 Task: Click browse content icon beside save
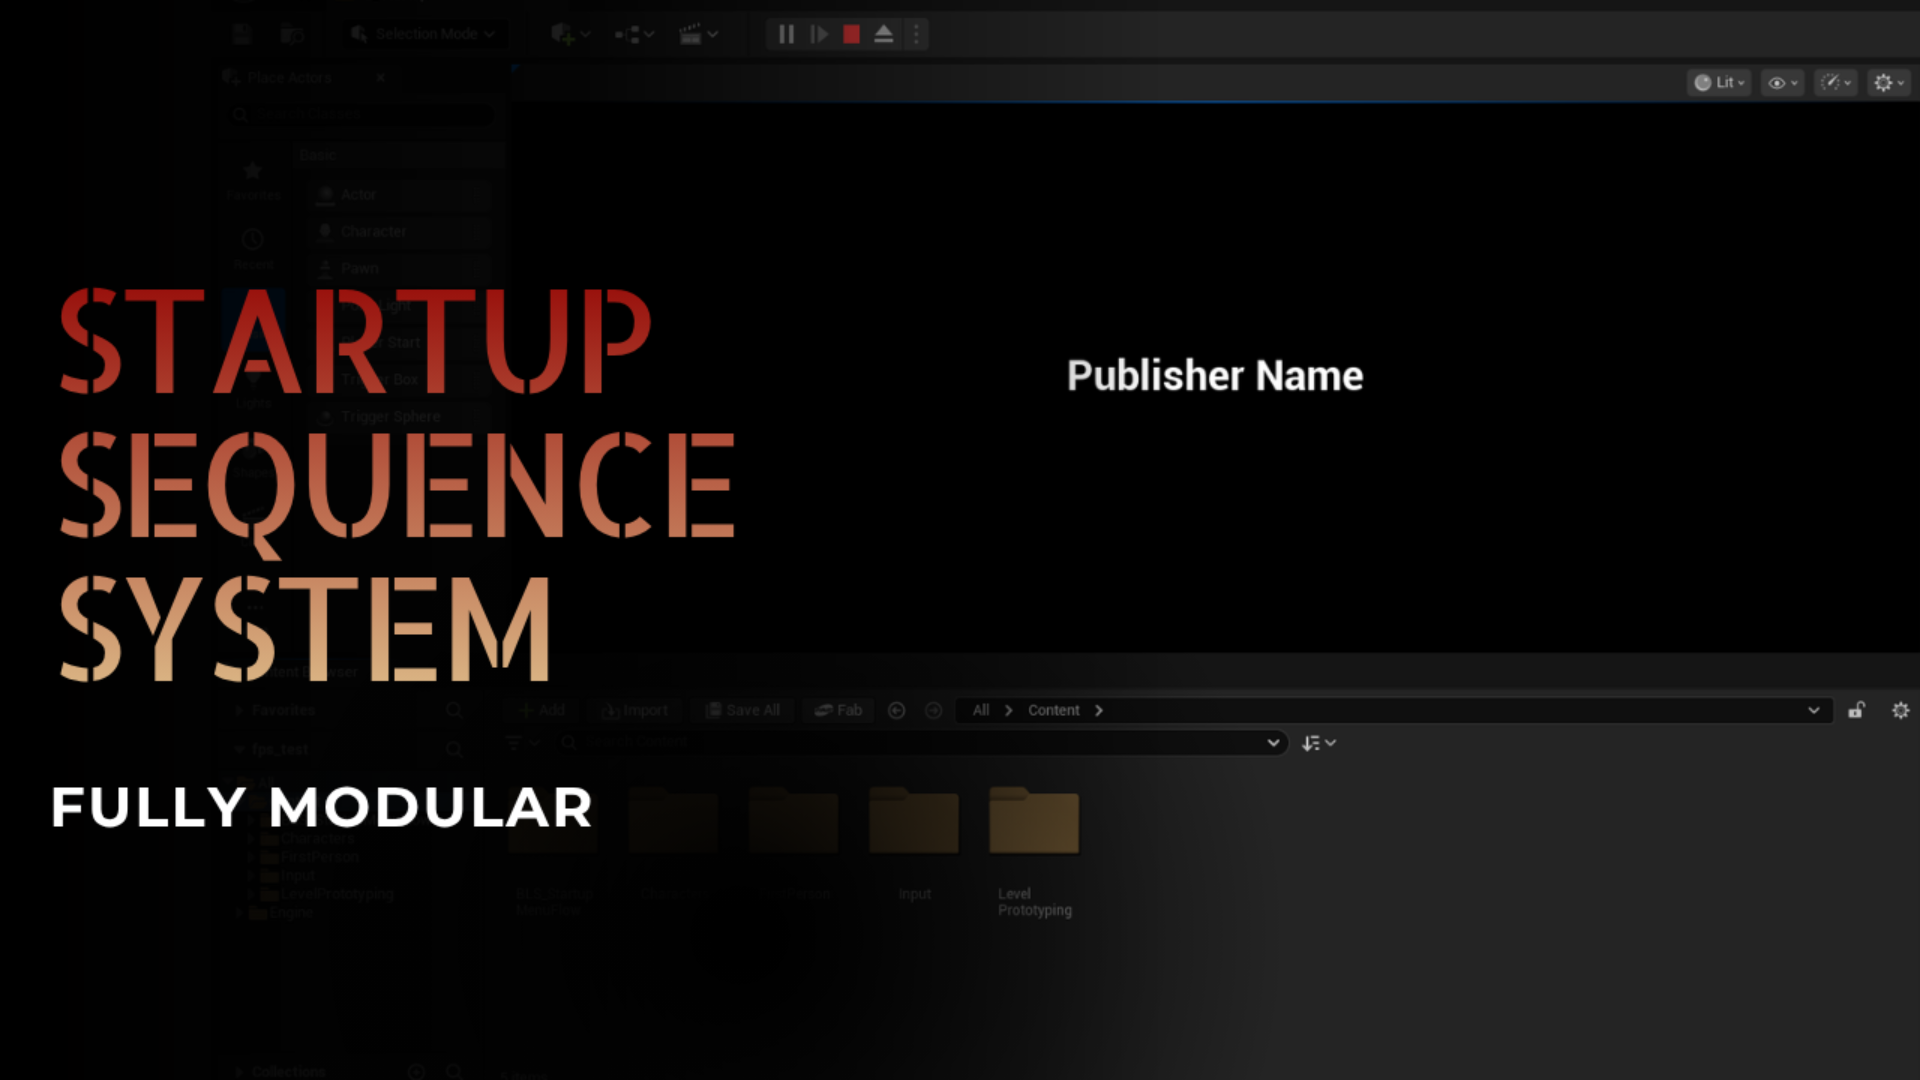click(x=292, y=35)
